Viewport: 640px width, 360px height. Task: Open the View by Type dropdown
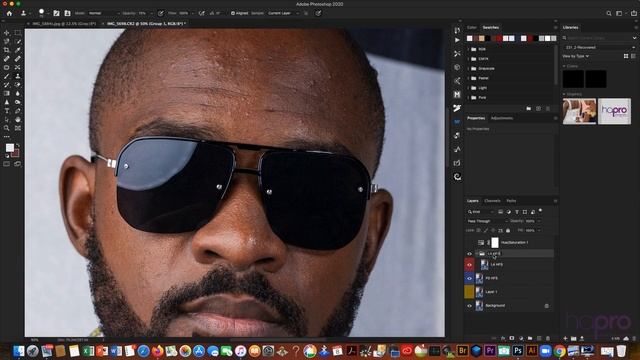coord(576,56)
